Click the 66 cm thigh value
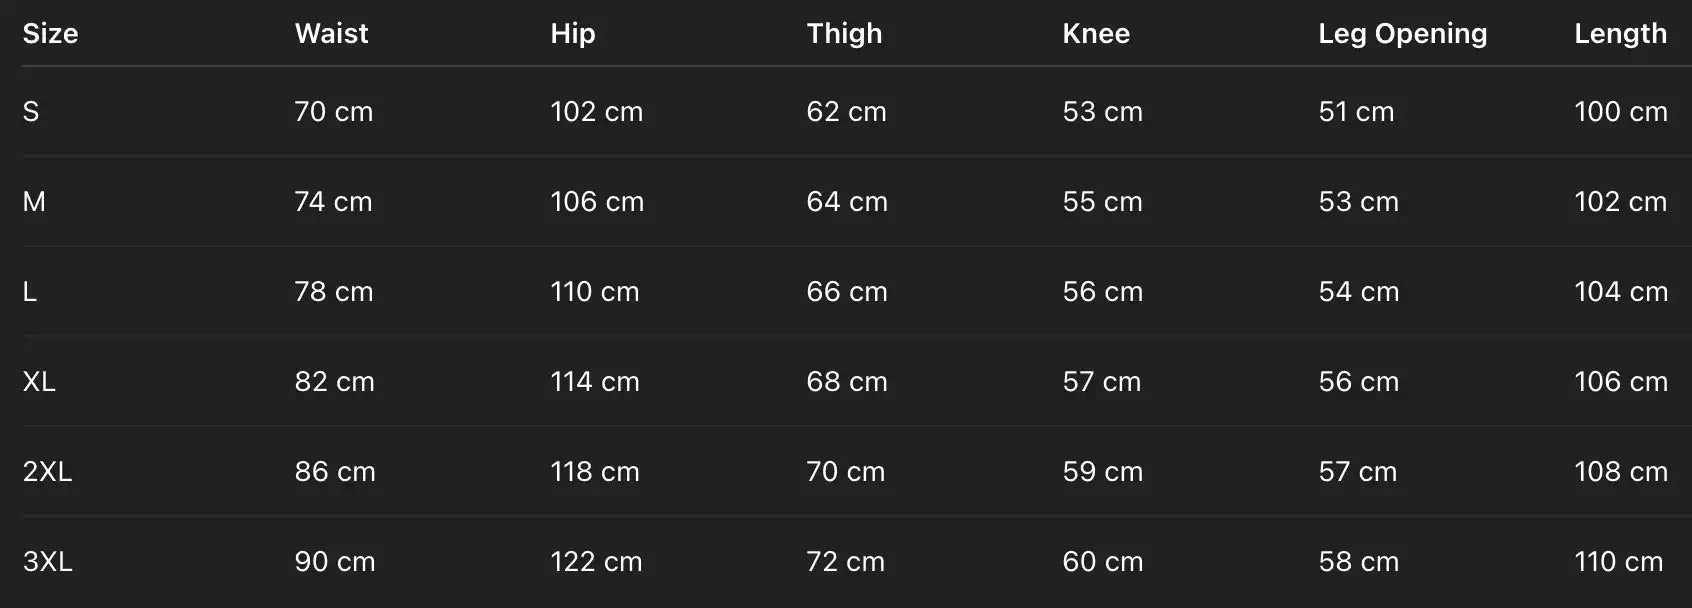Screen dimensions: 1692x608 846,292
